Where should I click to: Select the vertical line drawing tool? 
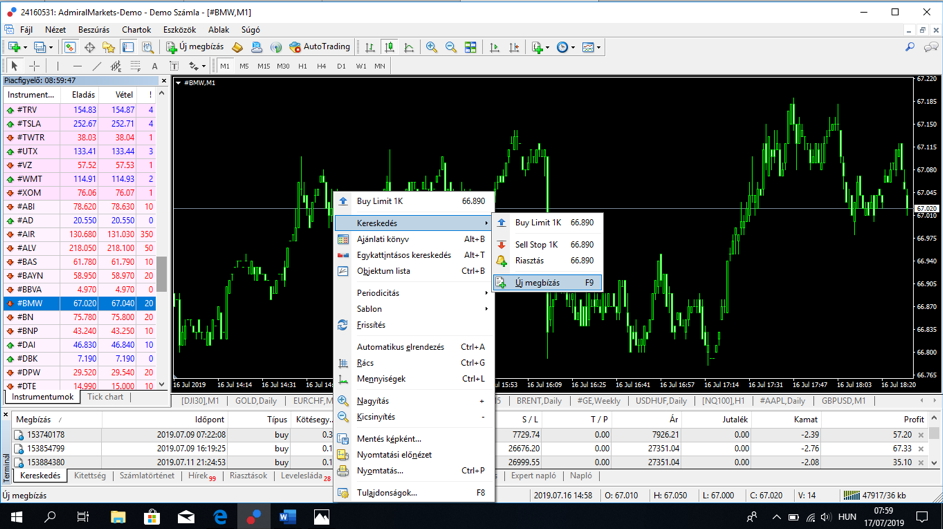pos(58,66)
